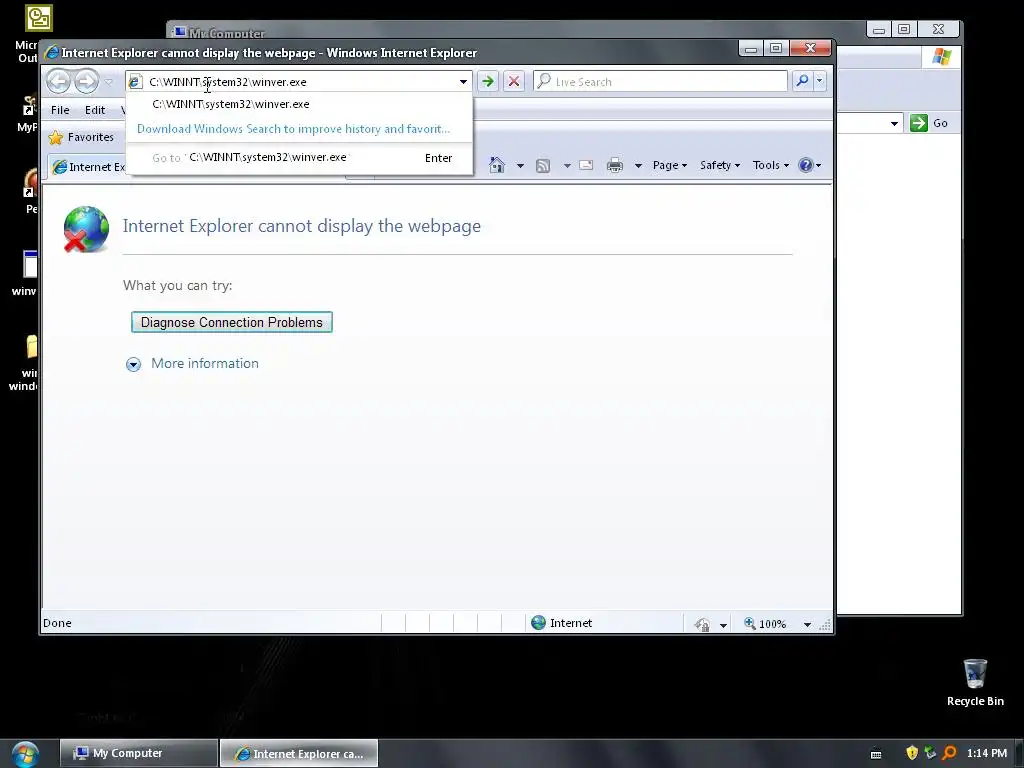The width and height of the screenshot is (1024, 768).
Task: Expand the More information section
Action: 133,364
